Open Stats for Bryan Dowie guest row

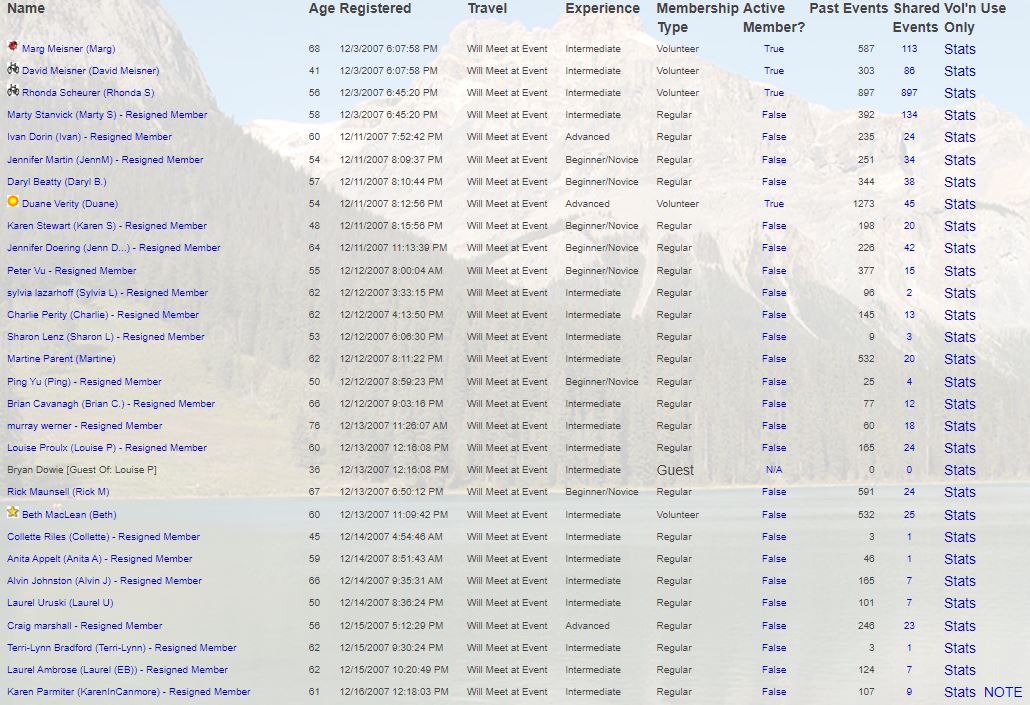pyautogui.click(x=959, y=470)
